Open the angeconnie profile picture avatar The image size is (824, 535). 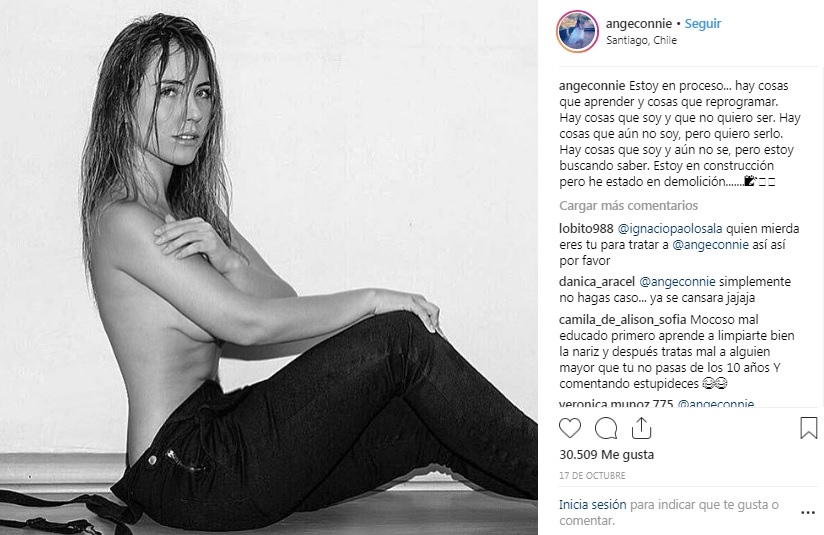577,31
